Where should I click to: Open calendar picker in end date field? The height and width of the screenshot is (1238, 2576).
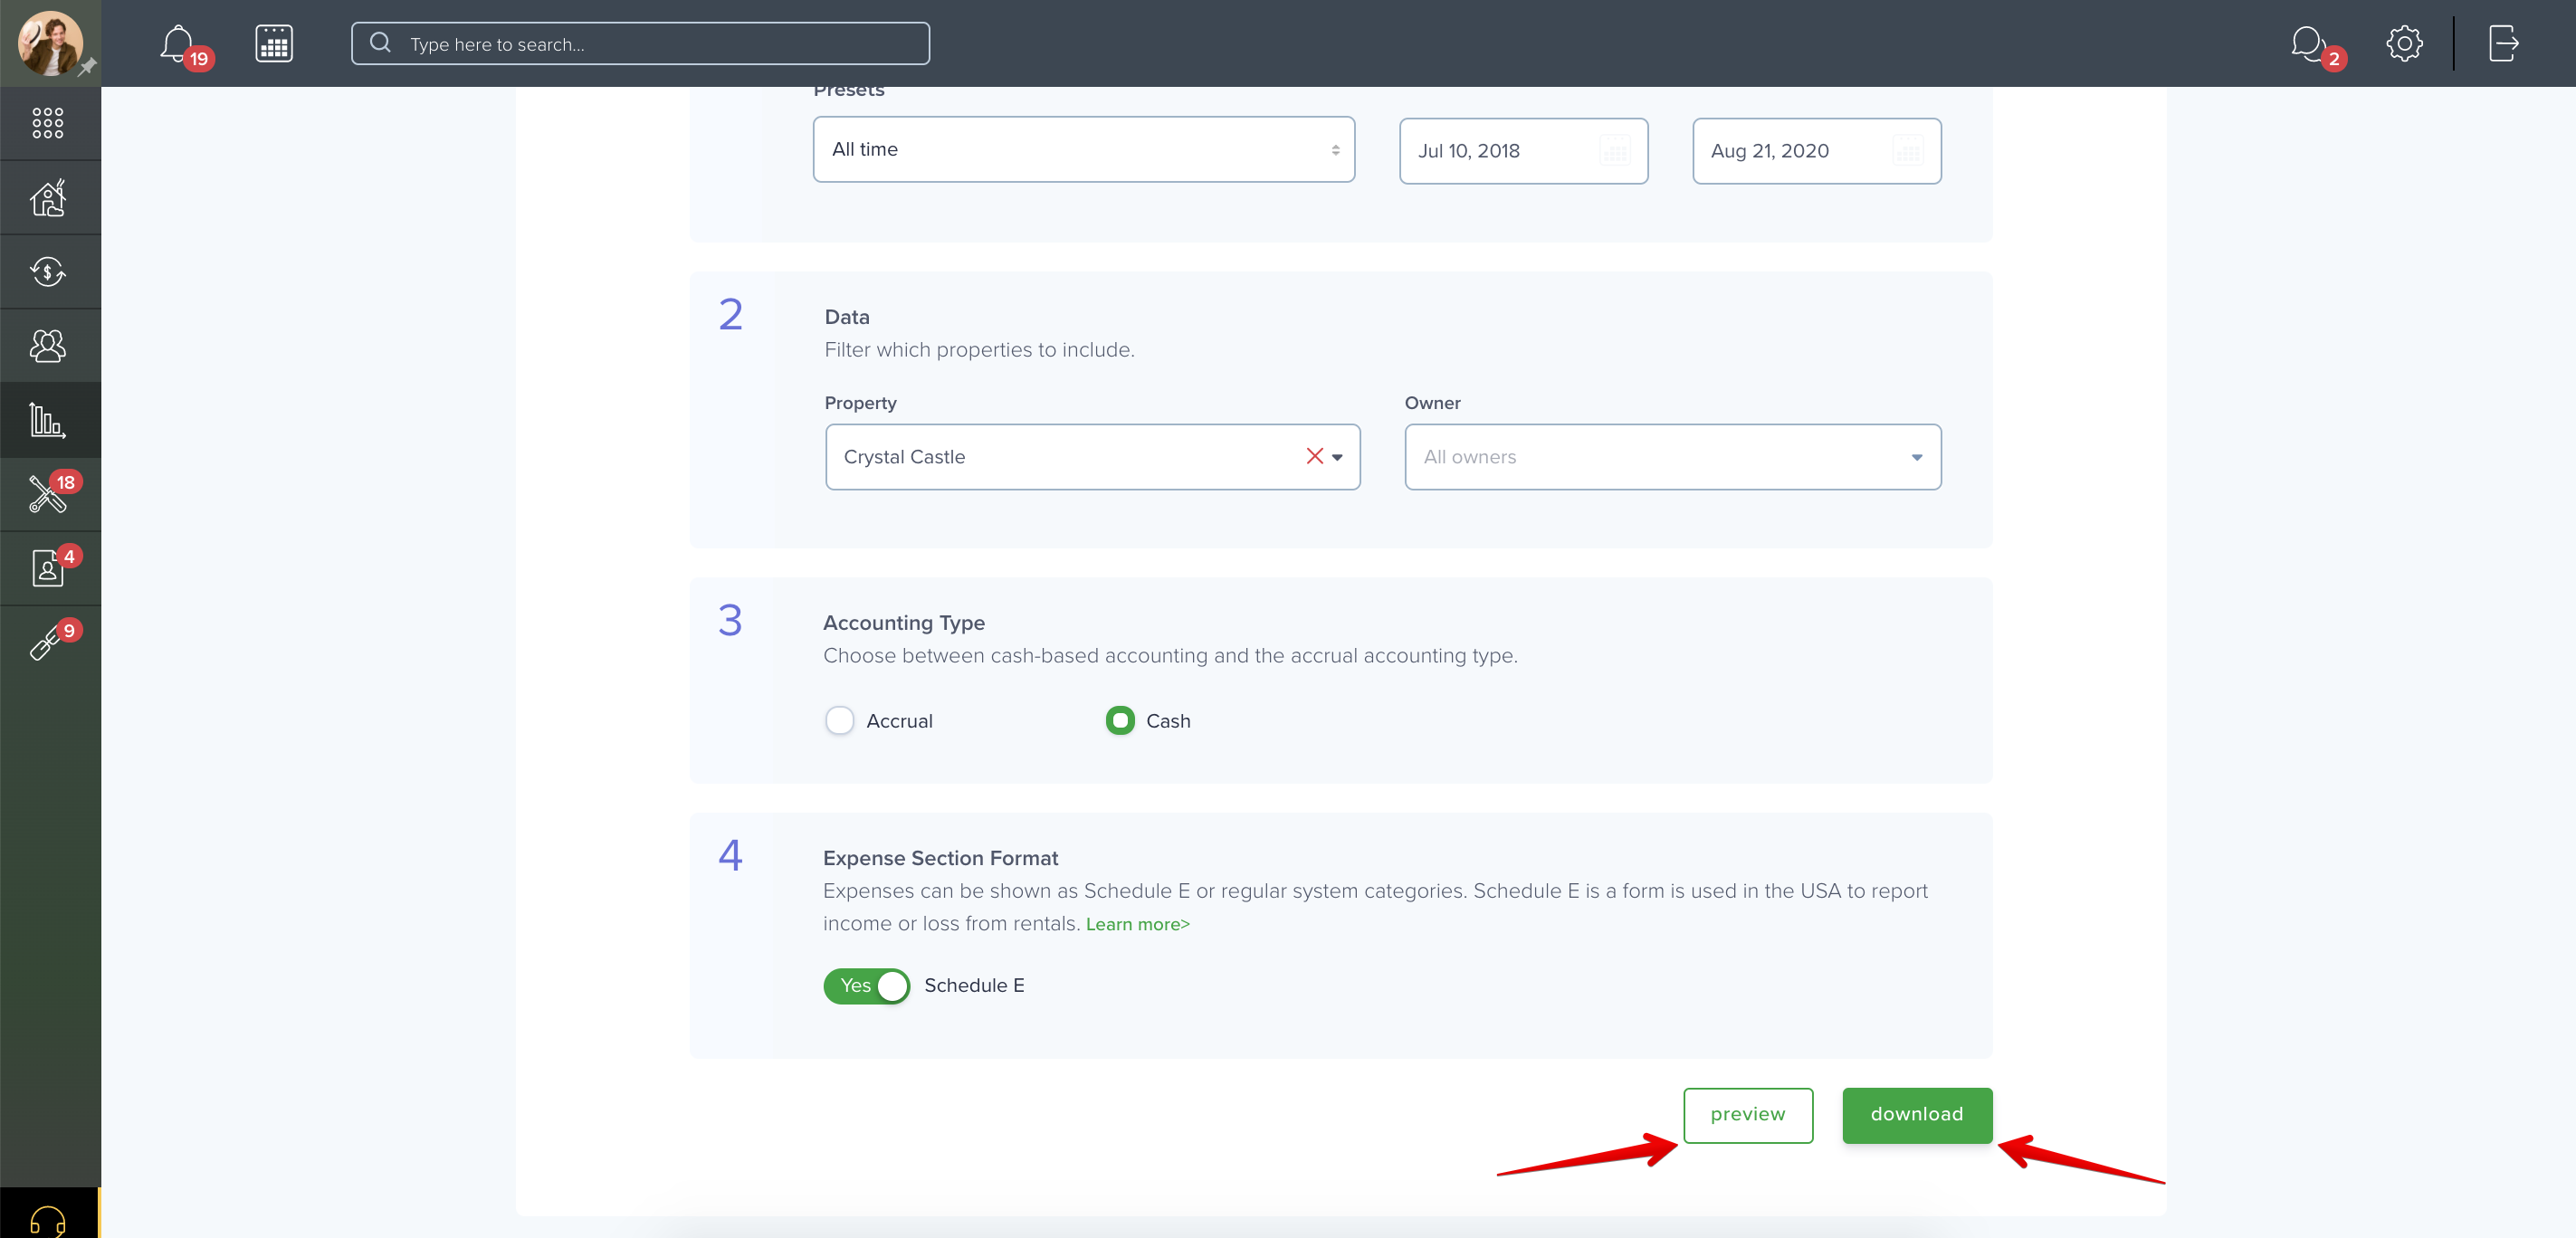pyautogui.click(x=1908, y=152)
